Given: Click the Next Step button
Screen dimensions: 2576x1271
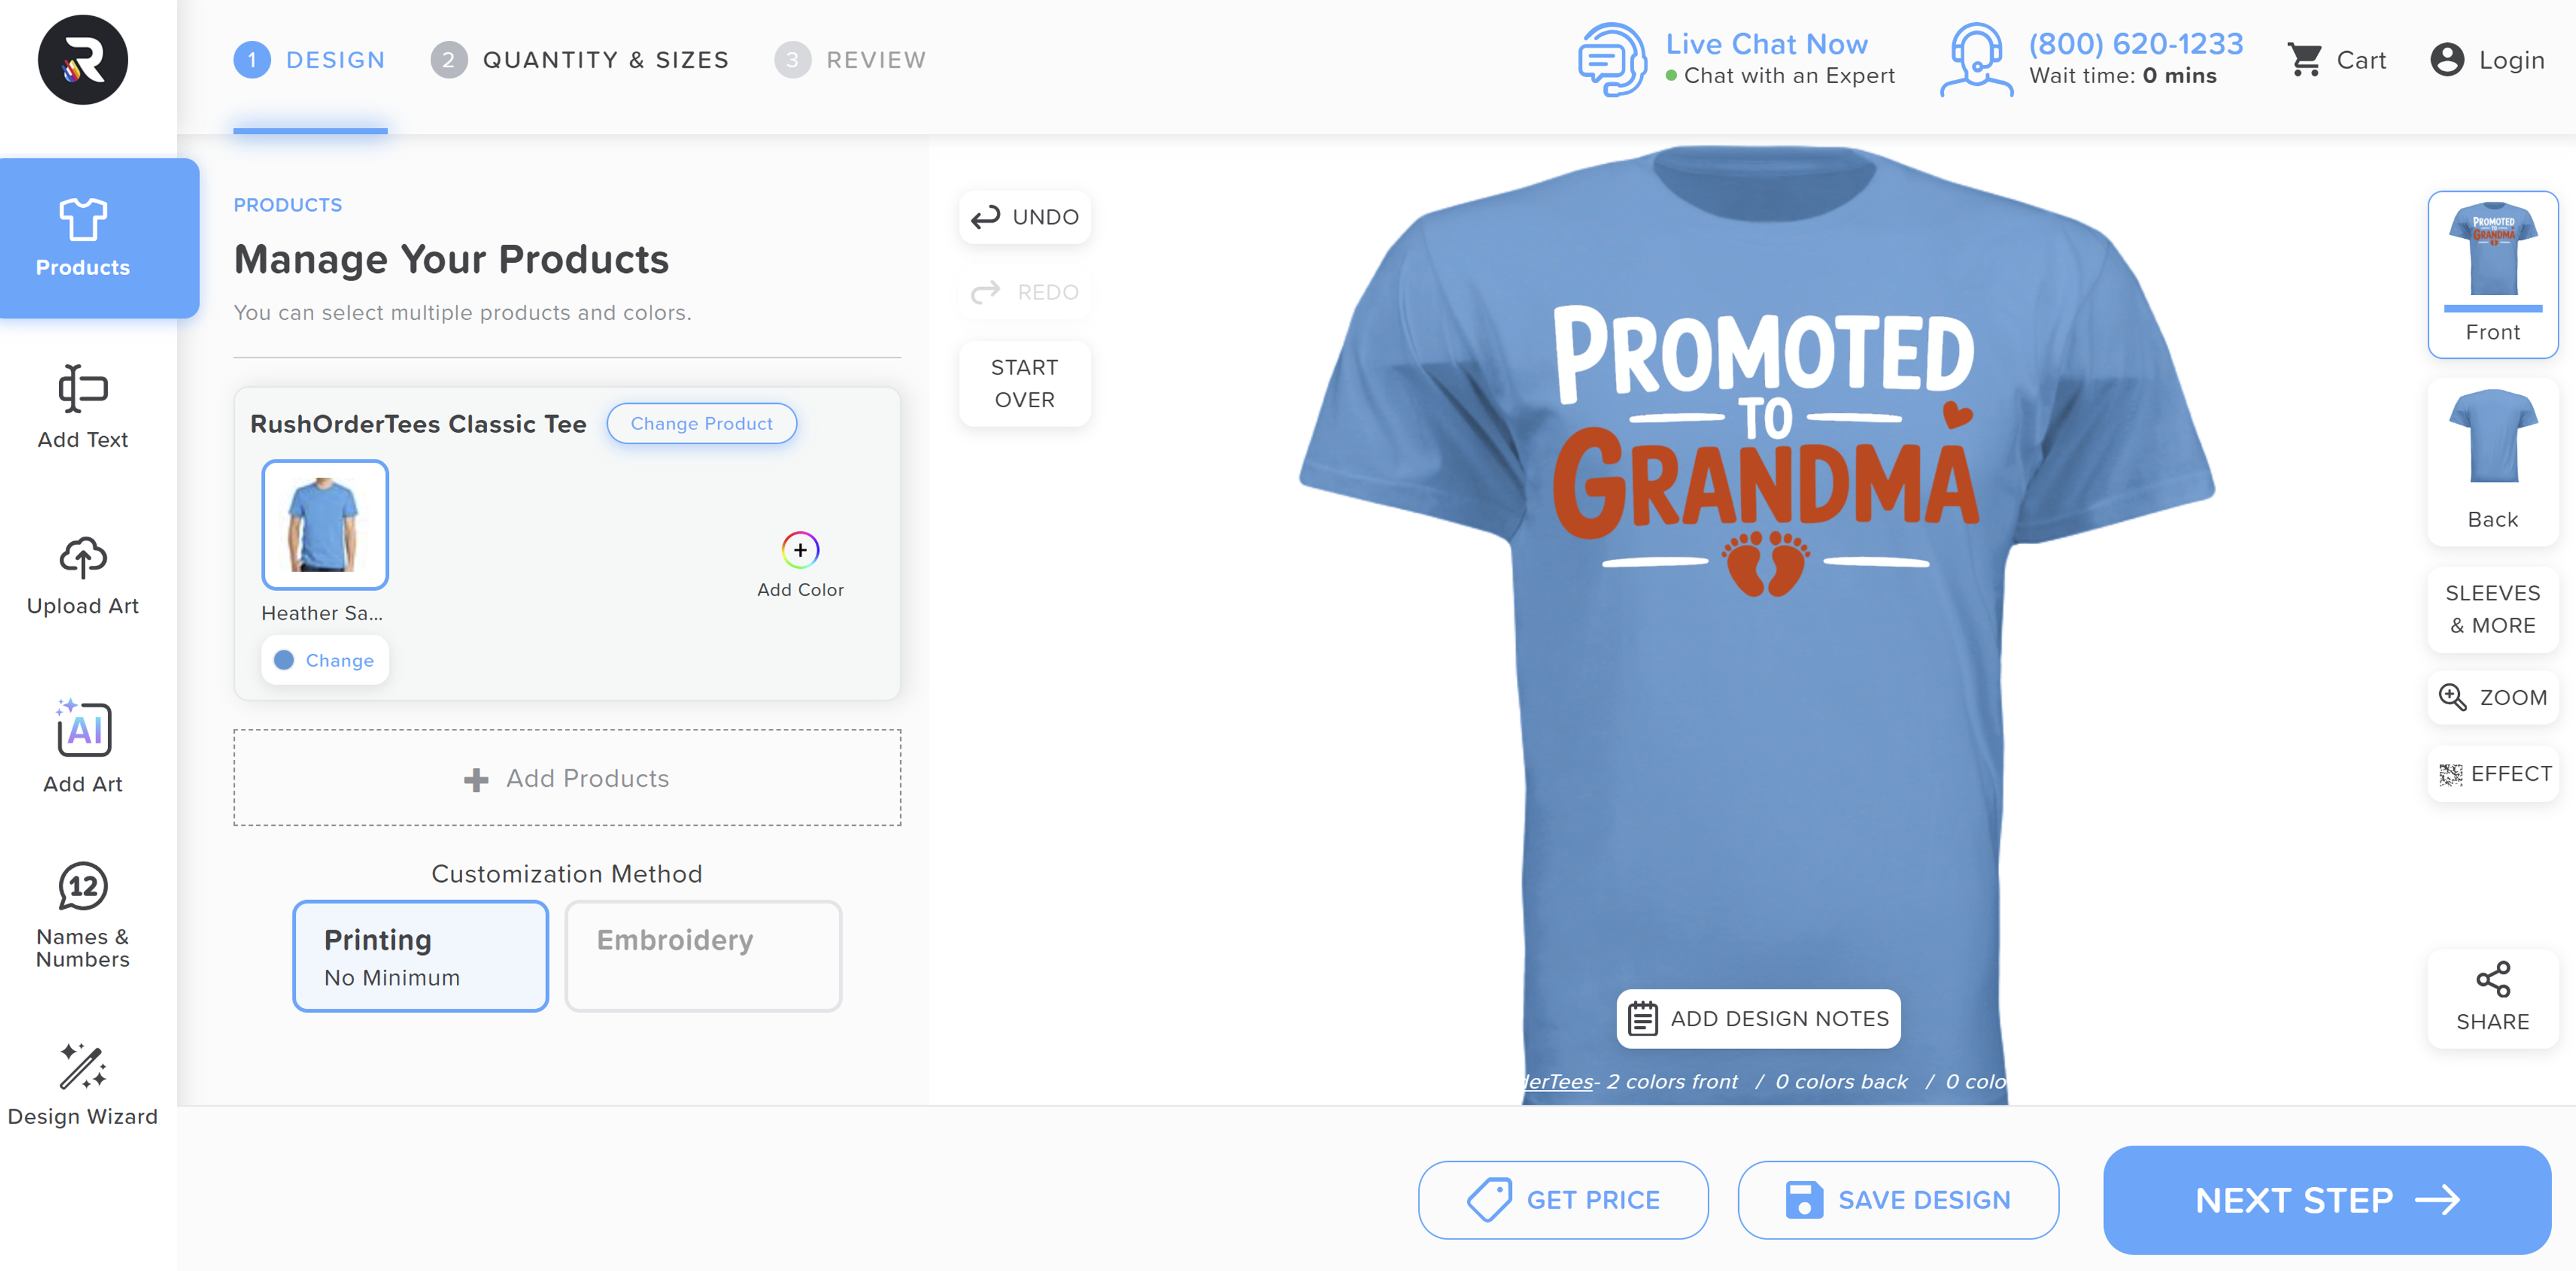Looking at the screenshot, I should point(2326,1199).
